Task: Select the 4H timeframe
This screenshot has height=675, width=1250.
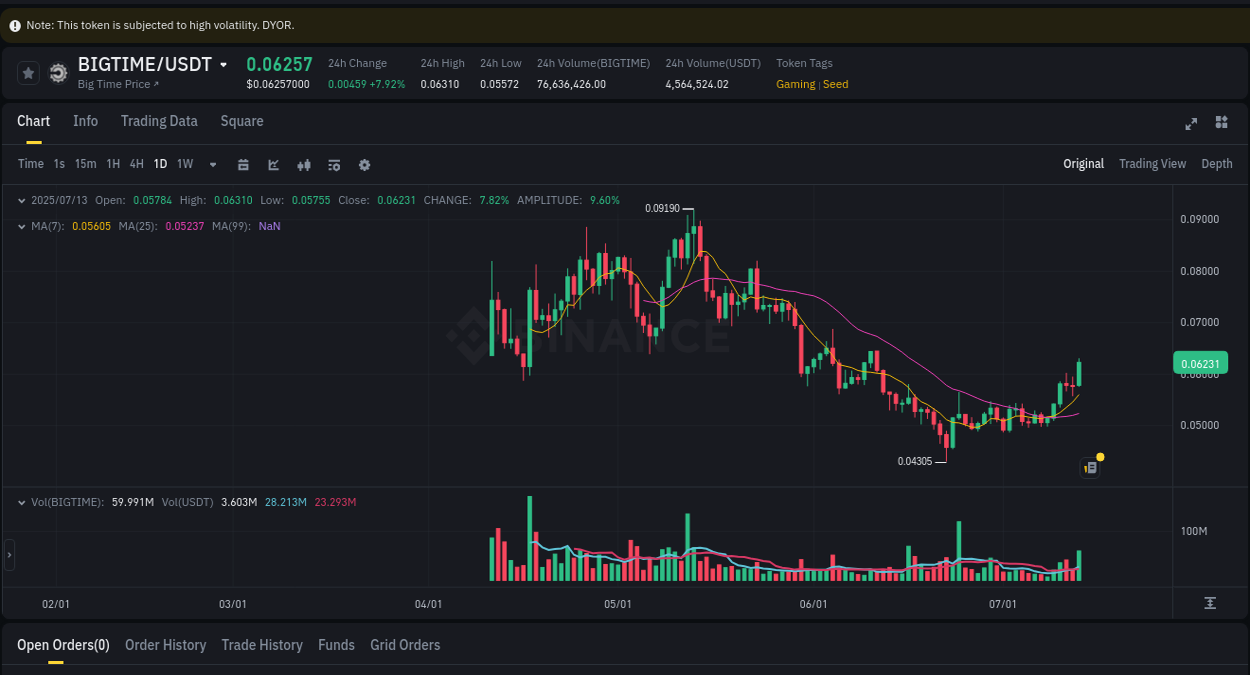Action: tap(136, 164)
